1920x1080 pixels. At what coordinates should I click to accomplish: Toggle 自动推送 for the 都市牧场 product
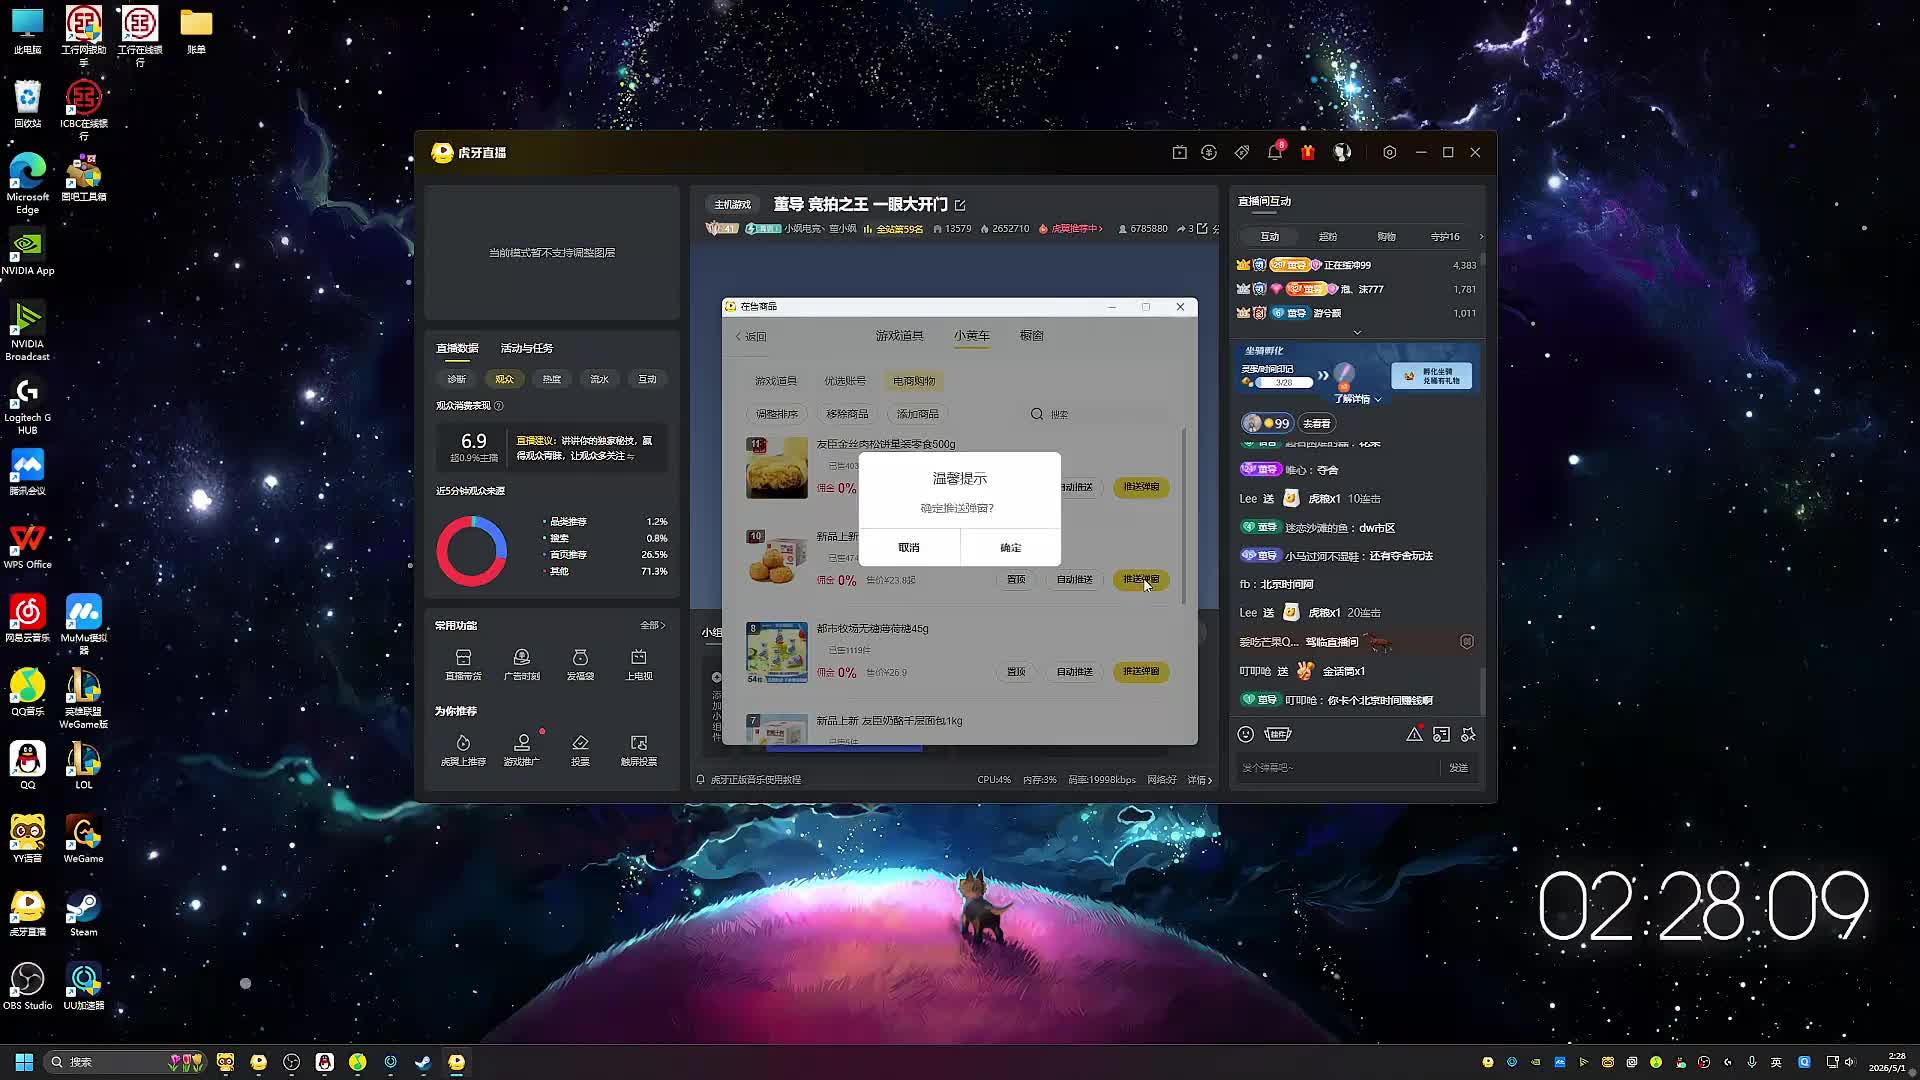1075,672
